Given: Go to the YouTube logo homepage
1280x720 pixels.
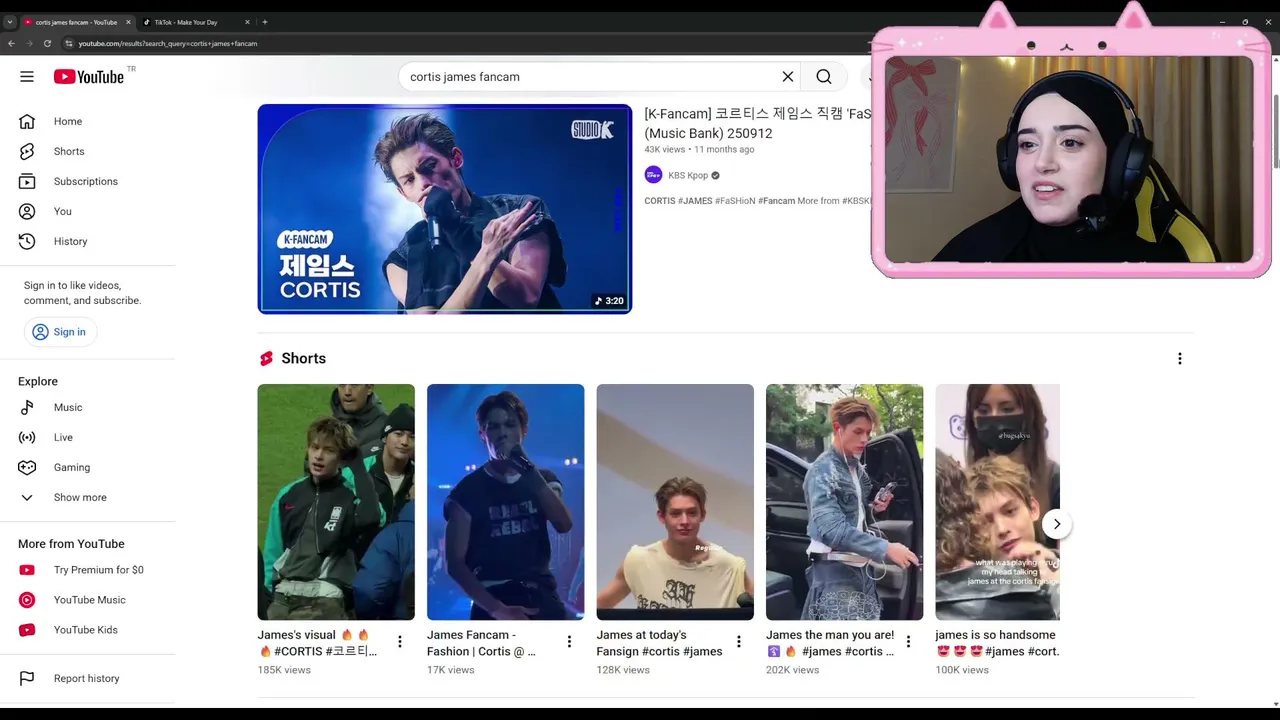Looking at the screenshot, I should tap(89, 77).
